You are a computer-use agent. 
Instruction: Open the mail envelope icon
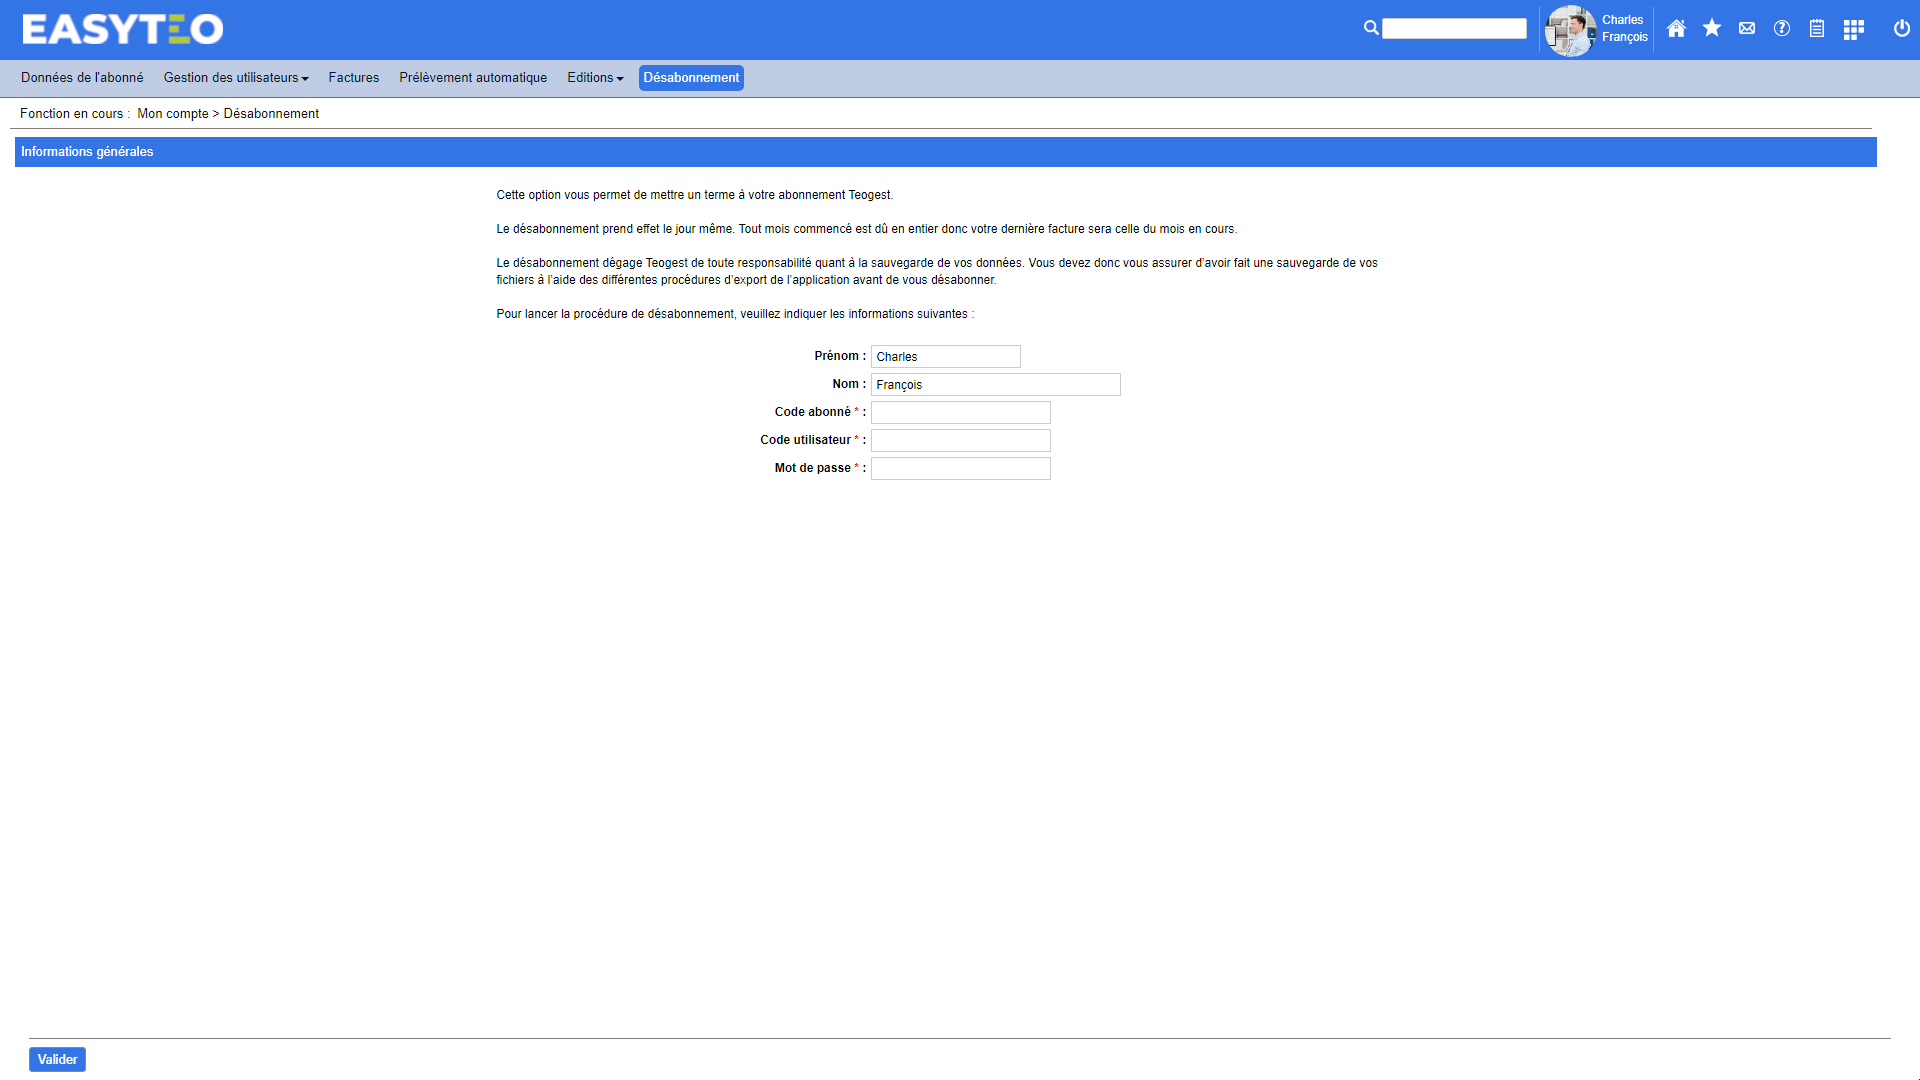pyautogui.click(x=1747, y=29)
